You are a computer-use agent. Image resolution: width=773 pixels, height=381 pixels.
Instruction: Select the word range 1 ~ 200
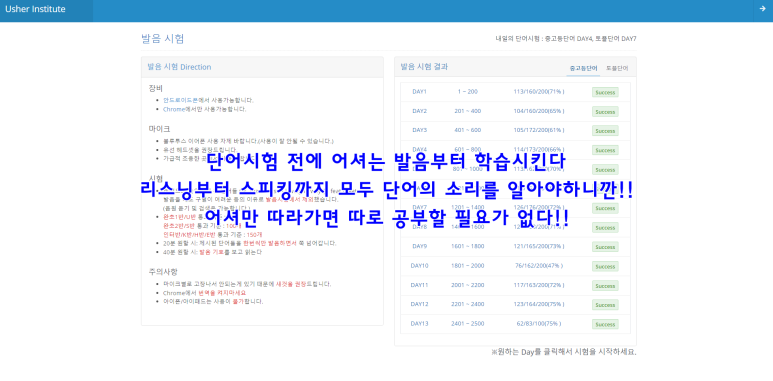point(467,92)
